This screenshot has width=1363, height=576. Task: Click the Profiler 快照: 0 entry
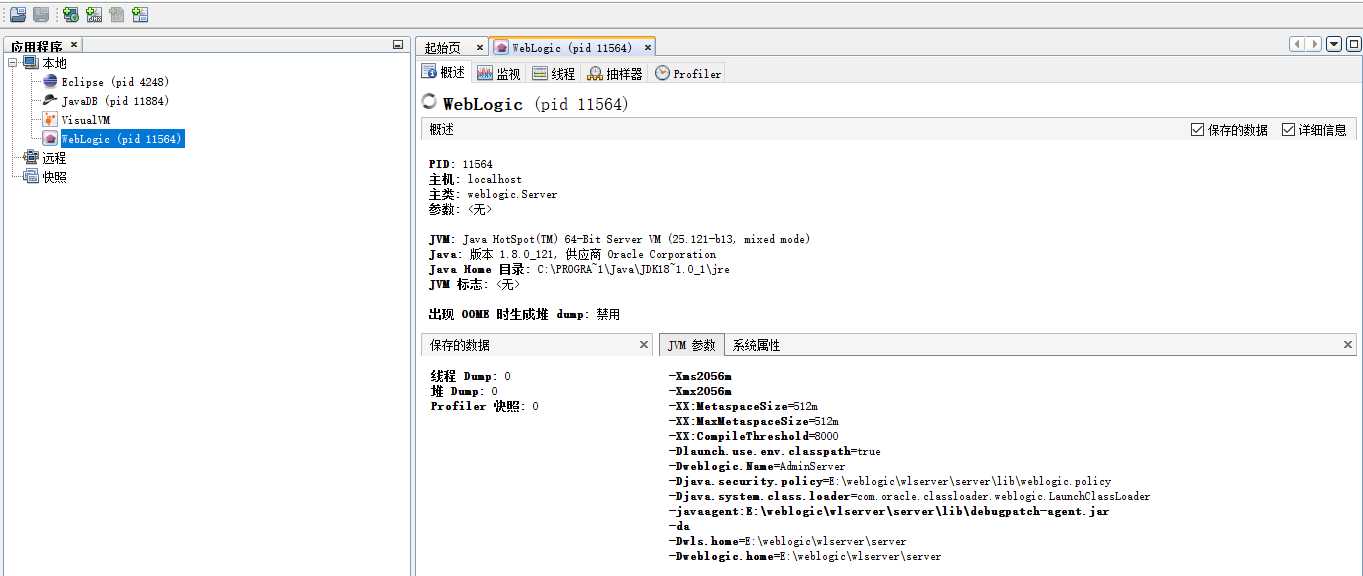[x=485, y=406]
